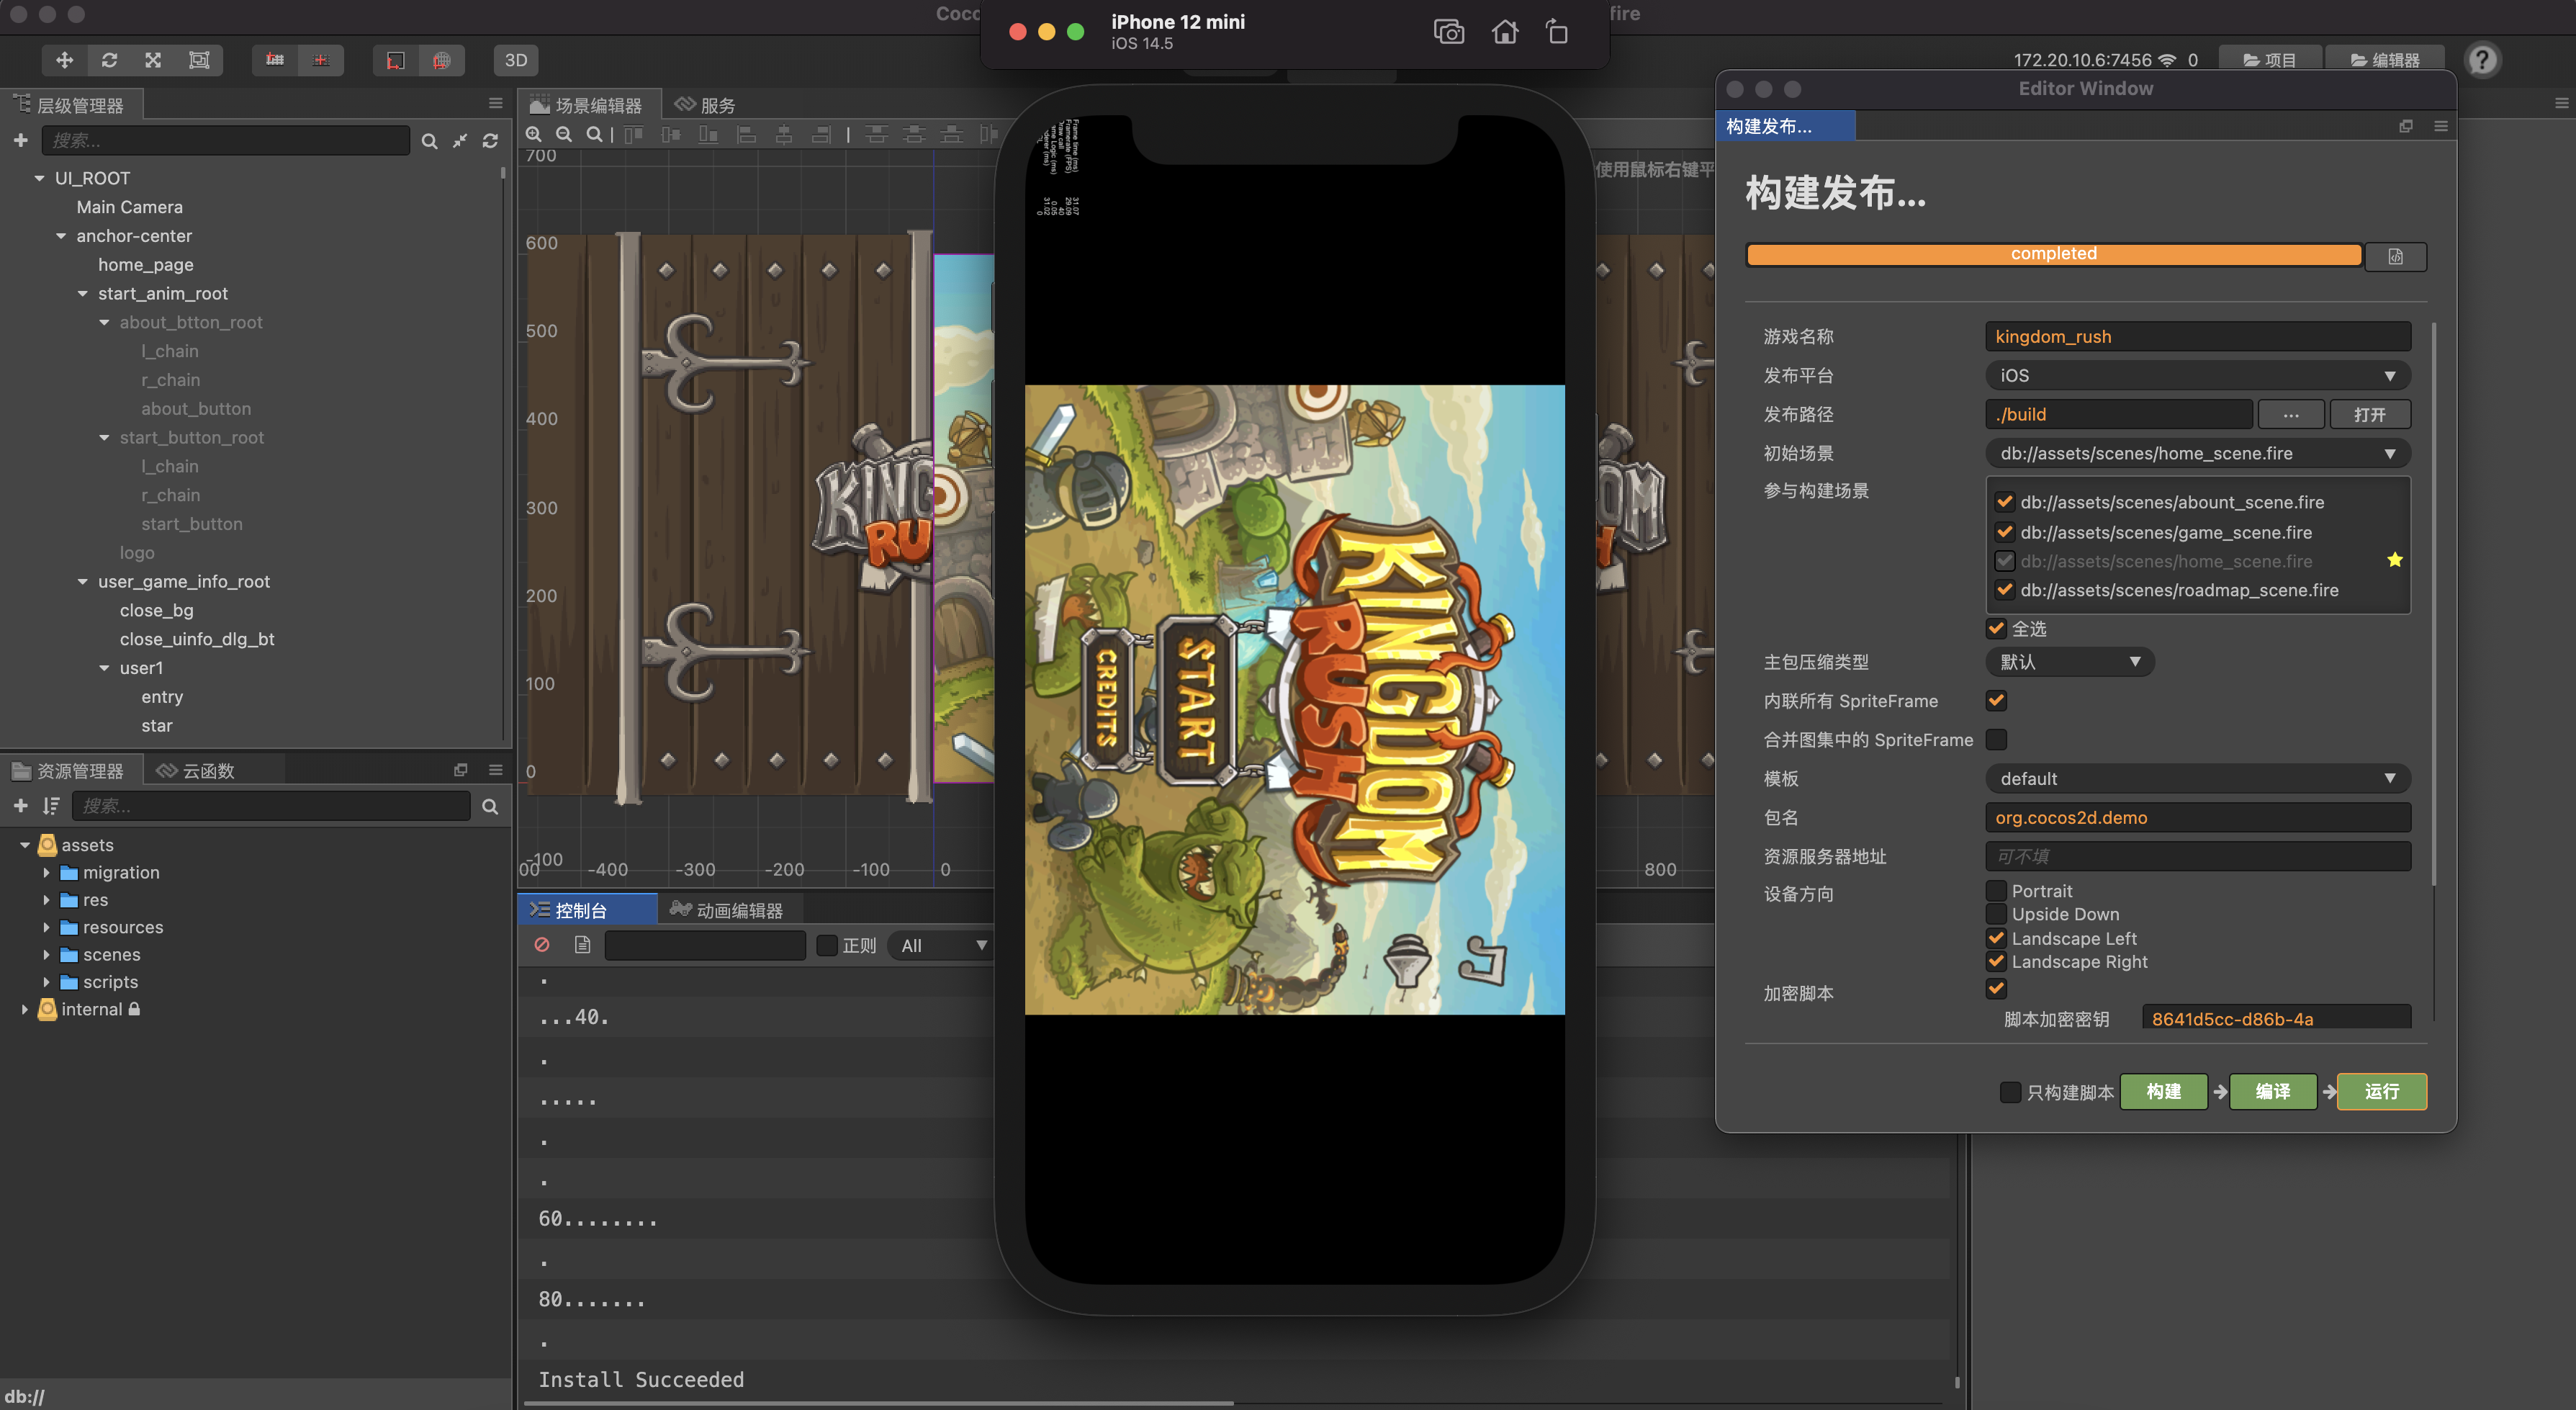2576x1410 pixels.
Task: Enable 合并图集中的 SpriteFrame checkbox
Action: tap(1996, 740)
